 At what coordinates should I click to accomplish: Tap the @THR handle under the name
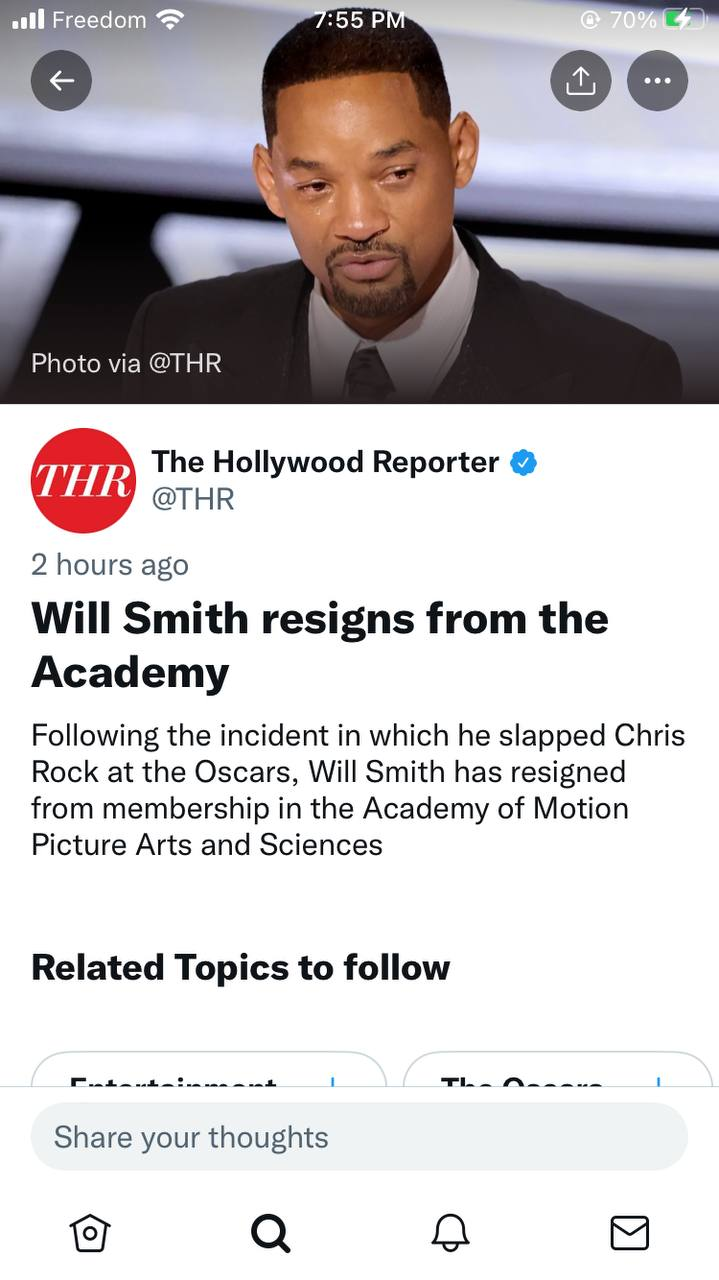(192, 498)
